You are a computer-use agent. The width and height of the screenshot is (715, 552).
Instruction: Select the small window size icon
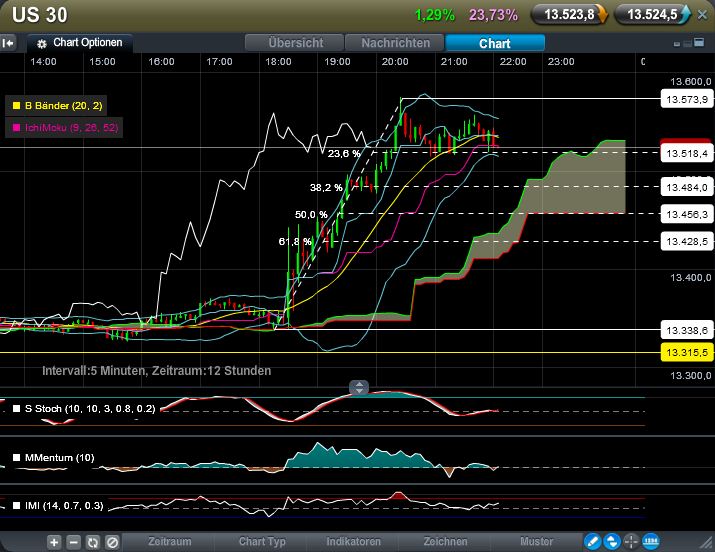pos(677,44)
